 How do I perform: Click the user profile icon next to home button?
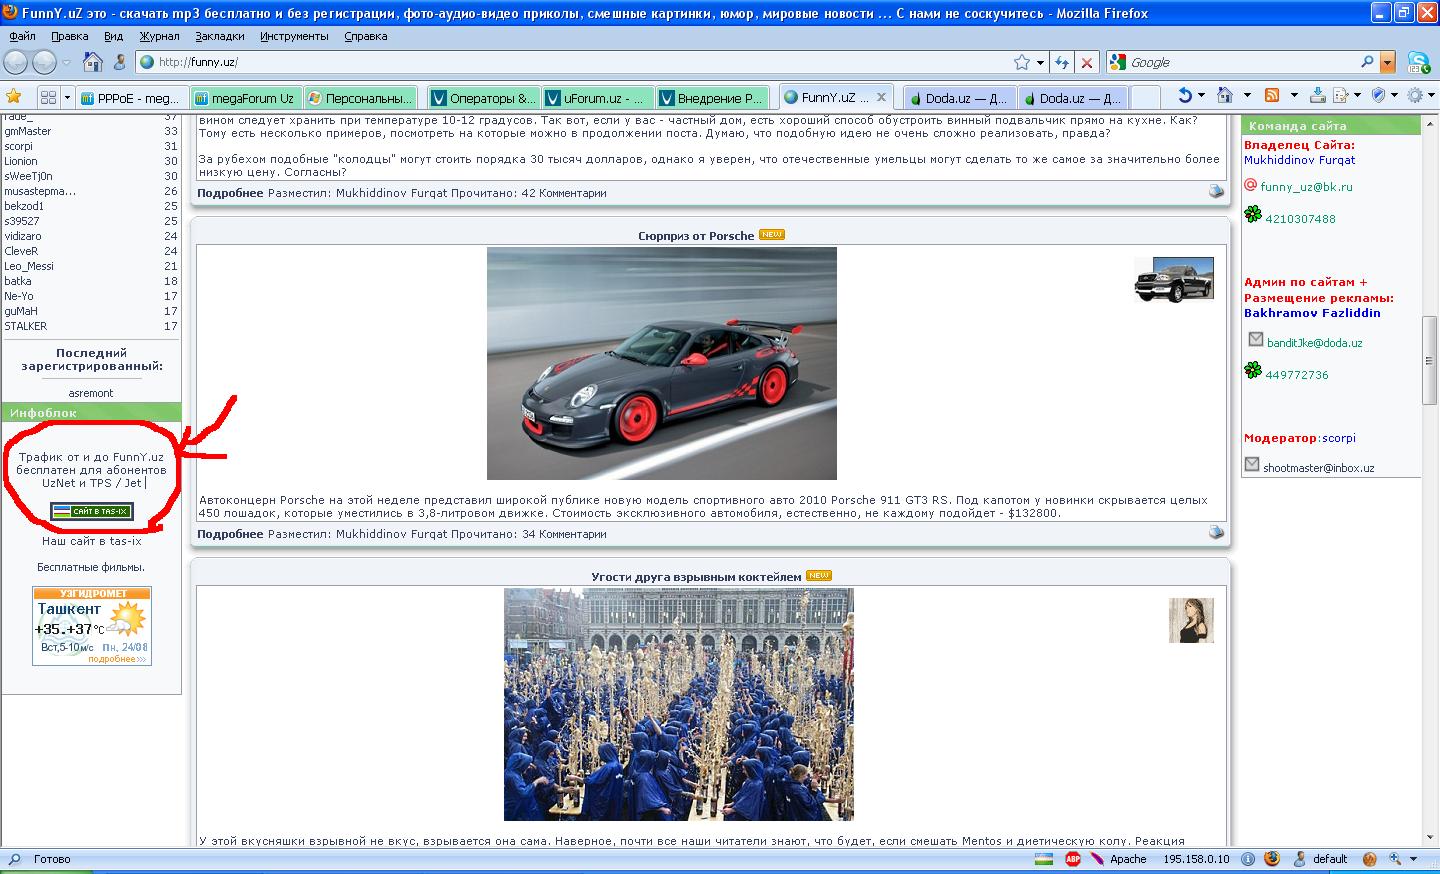(120, 62)
